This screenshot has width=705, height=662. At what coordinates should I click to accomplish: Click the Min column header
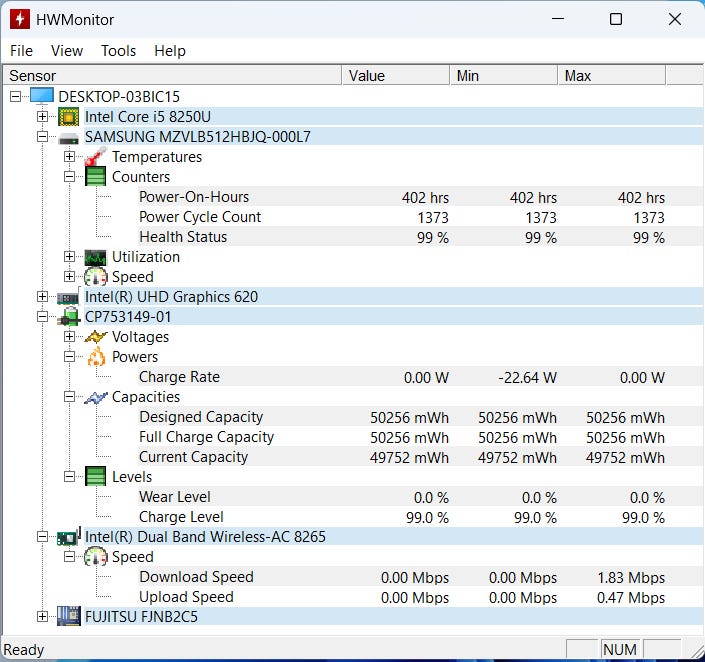(x=504, y=76)
